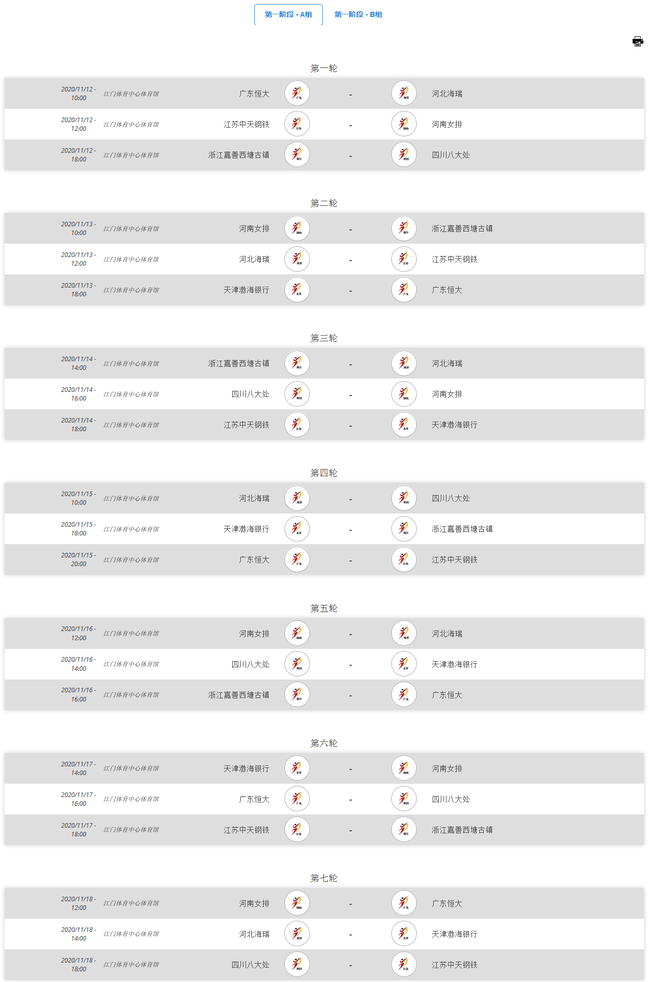Click 广东恒大 logo in round four

coord(296,560)
